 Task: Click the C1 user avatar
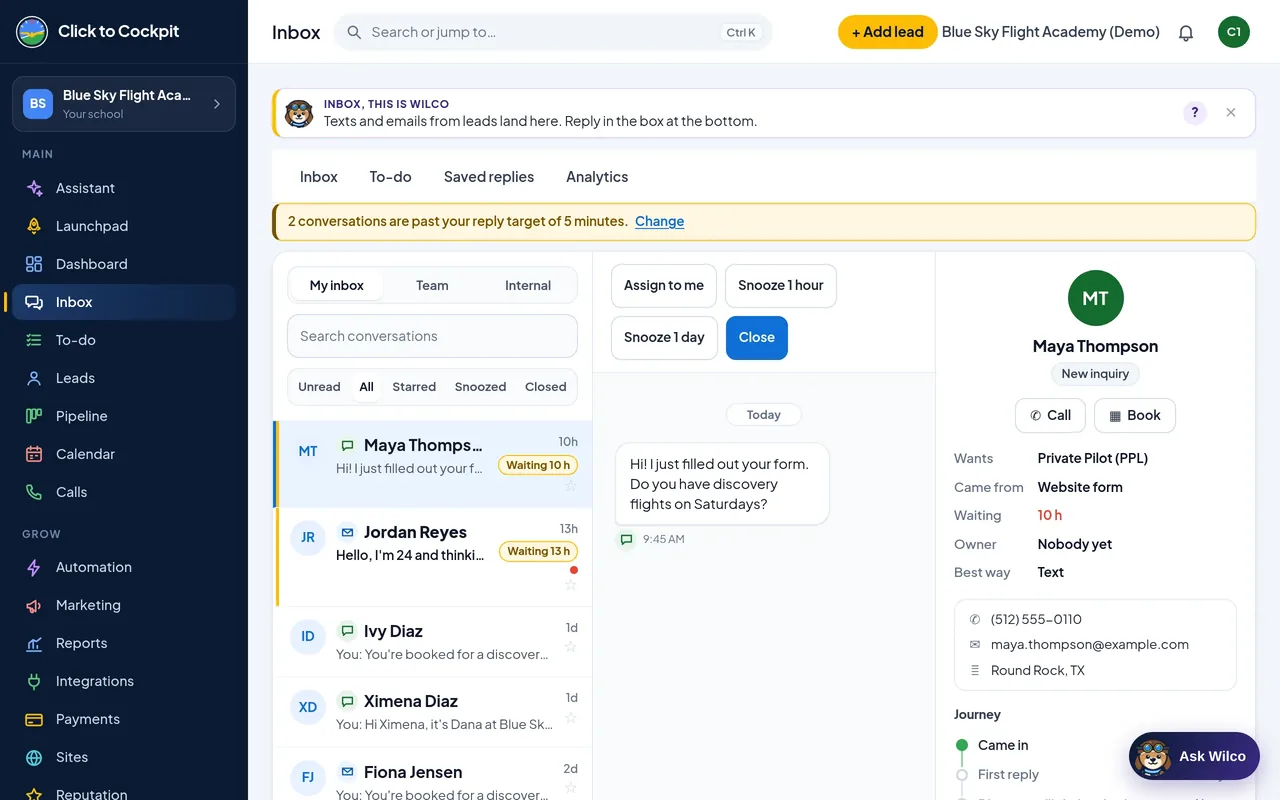click(1234, 32)
